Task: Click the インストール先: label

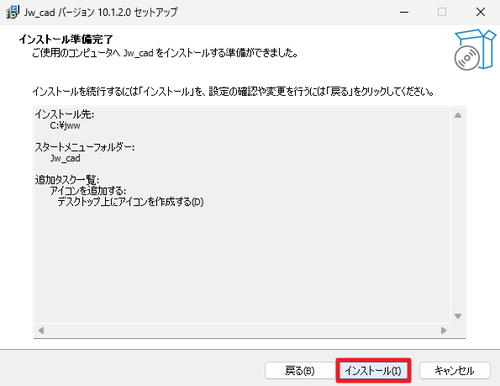Action: point(65,114)
